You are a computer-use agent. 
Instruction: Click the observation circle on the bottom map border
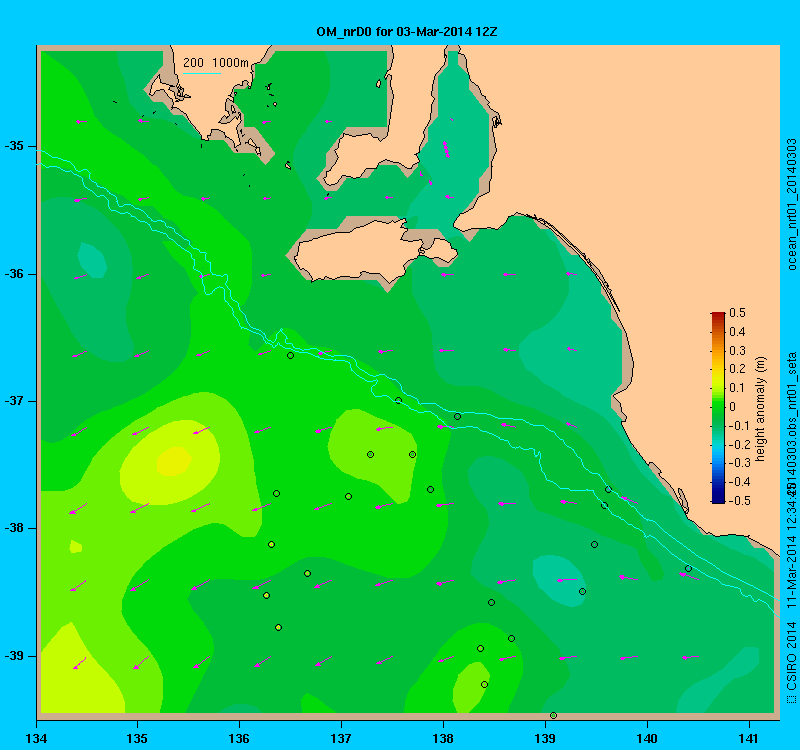click(x=553, y=715)
